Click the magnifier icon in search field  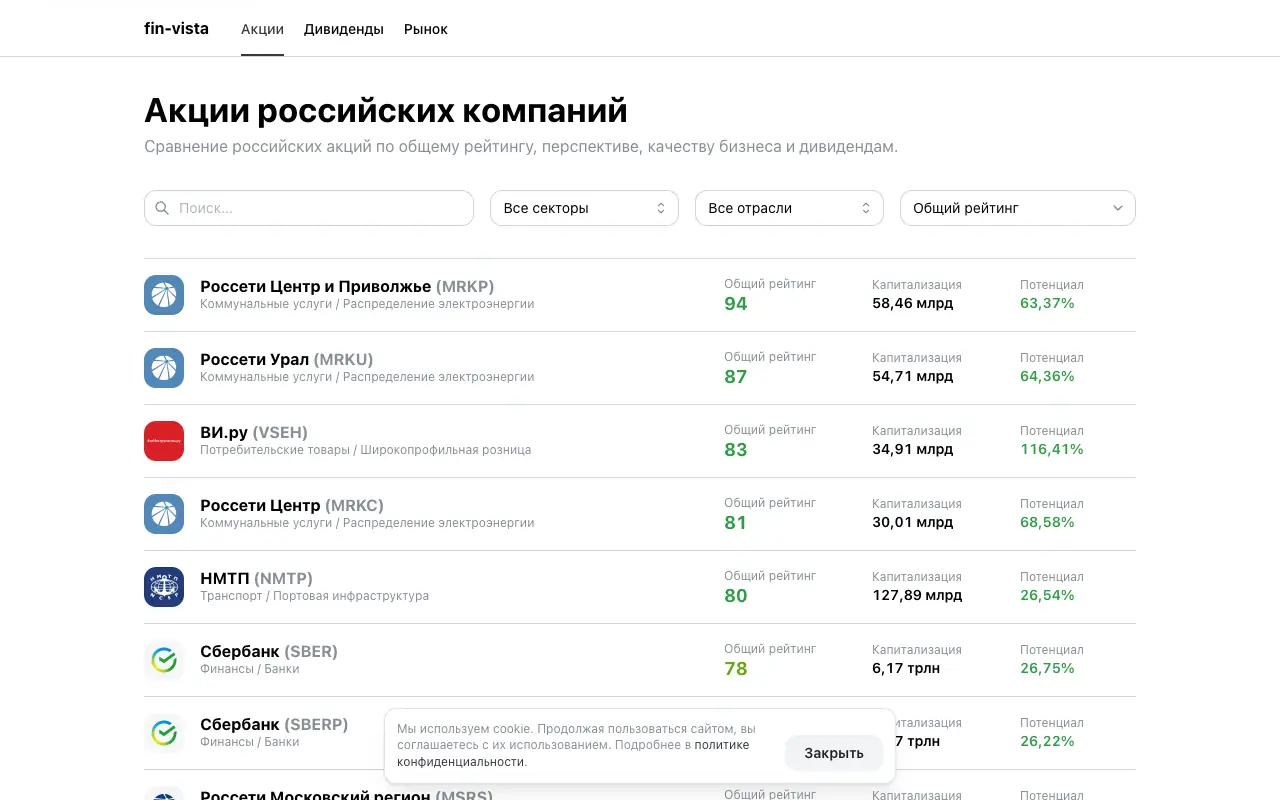162,208
